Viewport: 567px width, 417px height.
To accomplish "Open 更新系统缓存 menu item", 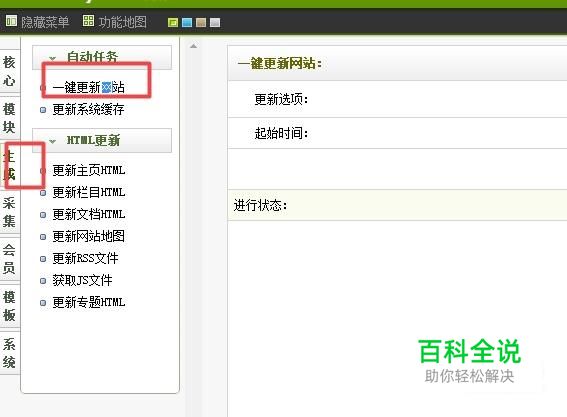I will tap(88, 110).
